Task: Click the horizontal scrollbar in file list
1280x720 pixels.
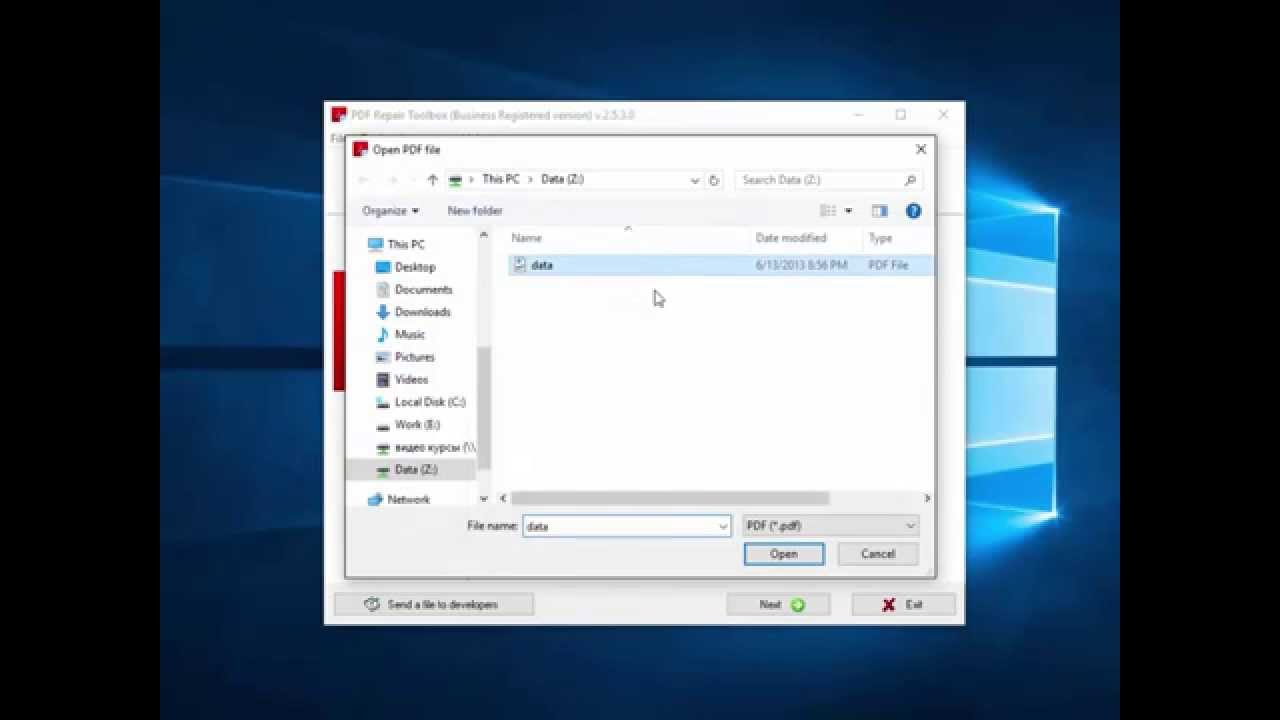Action: (x=668, y=498)
